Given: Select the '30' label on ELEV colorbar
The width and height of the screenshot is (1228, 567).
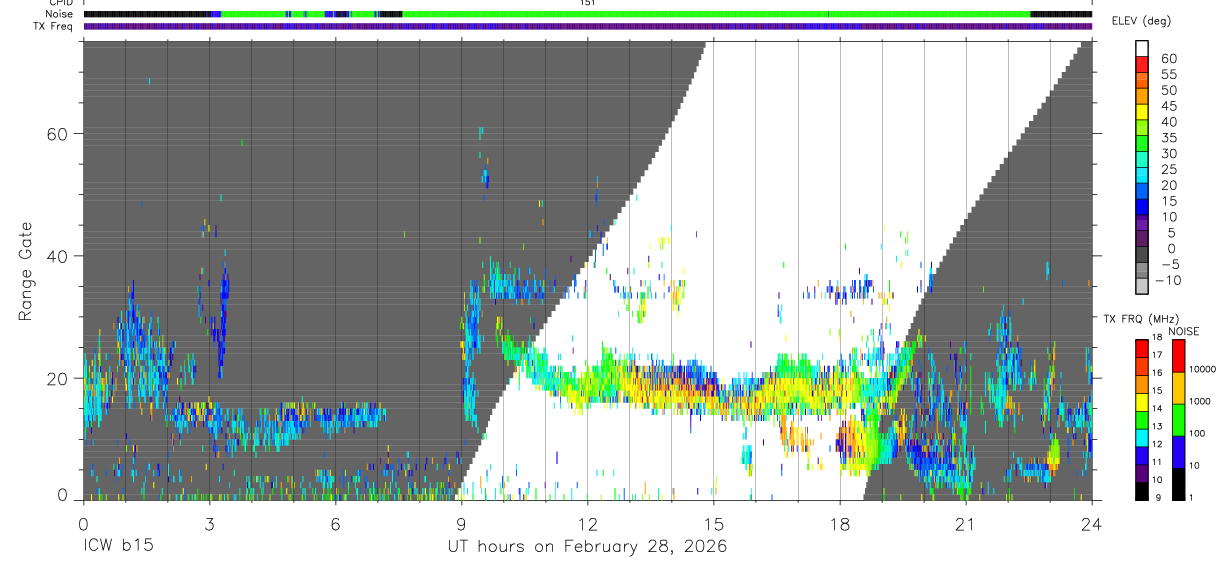Looking at the screenshot, I should (1168, 153).
